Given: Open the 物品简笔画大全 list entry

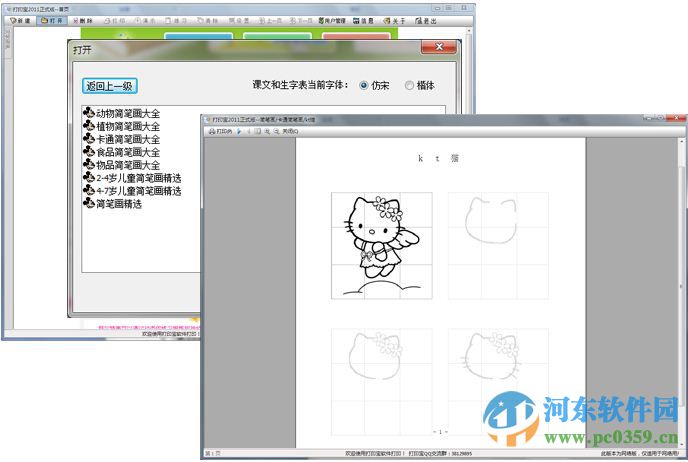Looking at the screenshot, I should tap(122, 165).
